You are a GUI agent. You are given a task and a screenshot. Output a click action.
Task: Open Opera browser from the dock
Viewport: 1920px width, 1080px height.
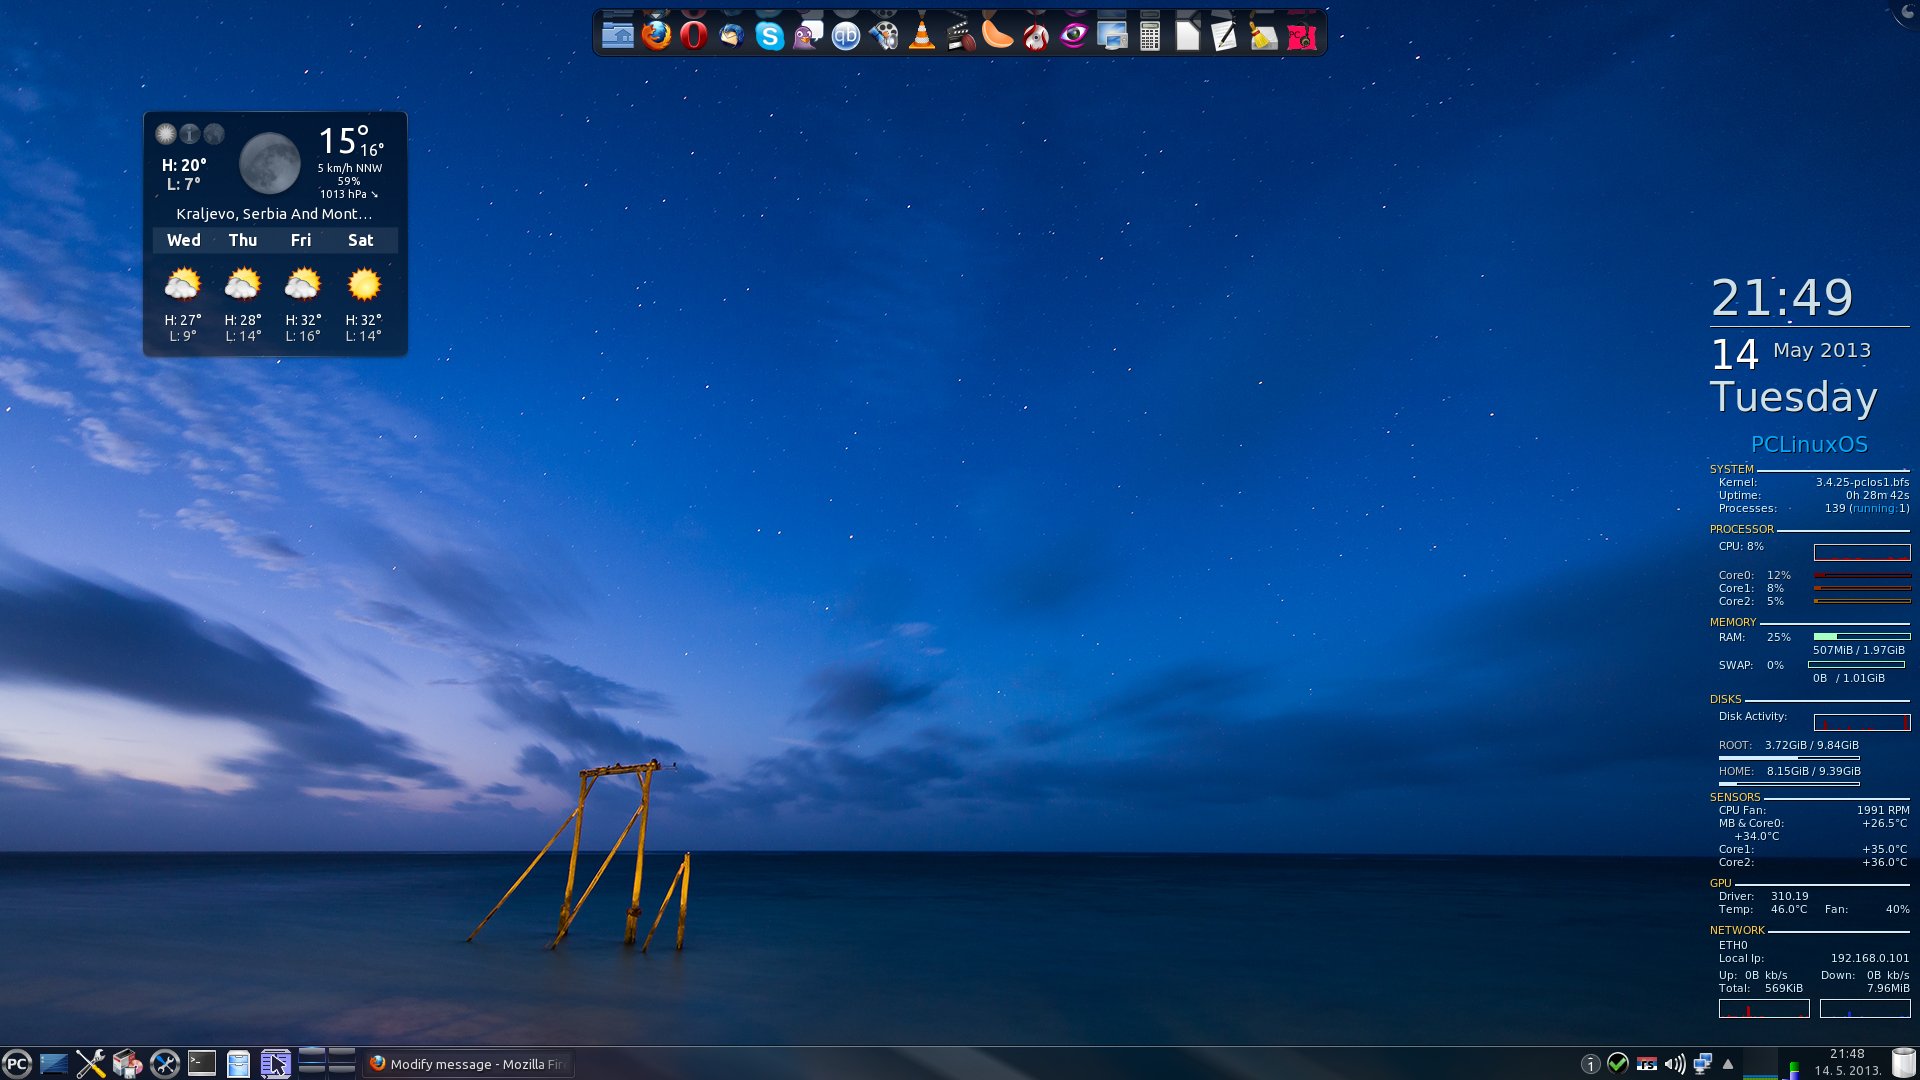[694, 36]
